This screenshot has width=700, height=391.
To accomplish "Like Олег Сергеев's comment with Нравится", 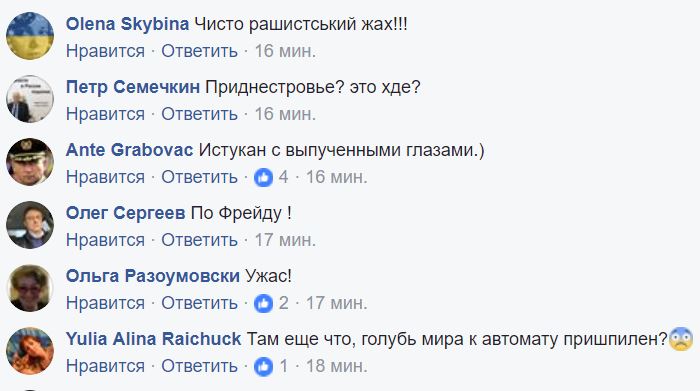I will (105, 240).
